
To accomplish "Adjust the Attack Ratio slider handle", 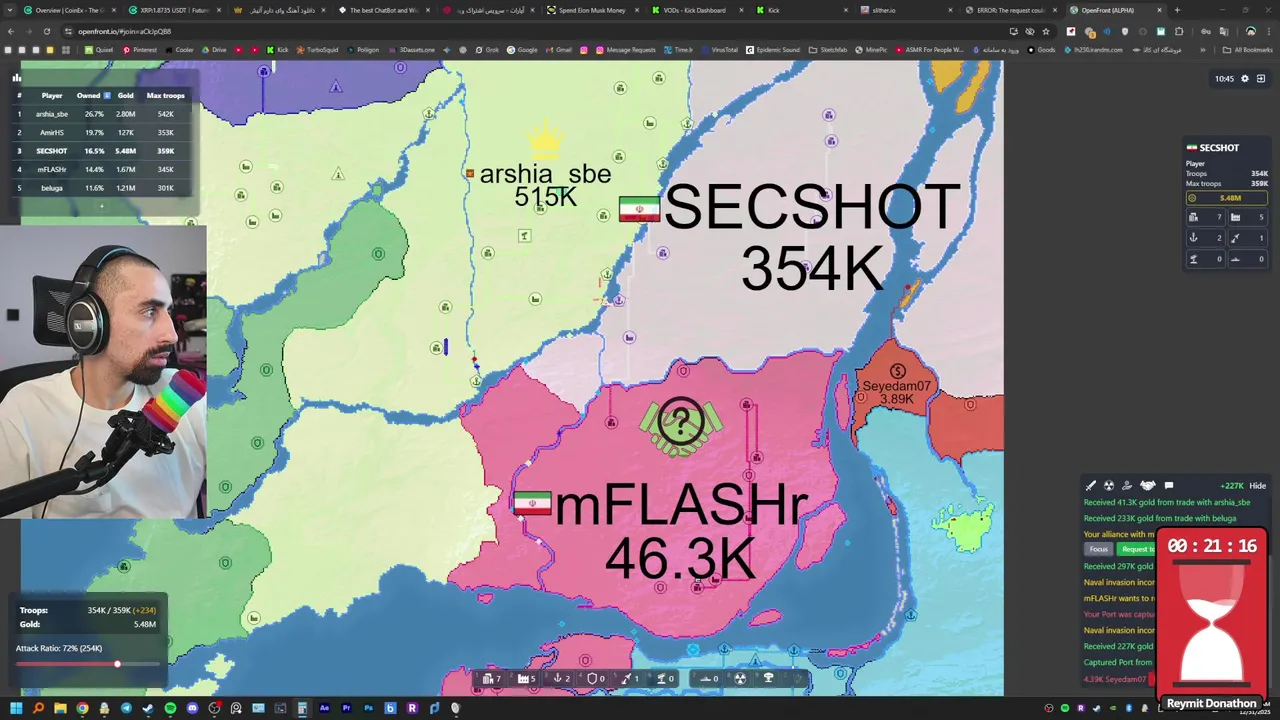I will click(117, 664).
